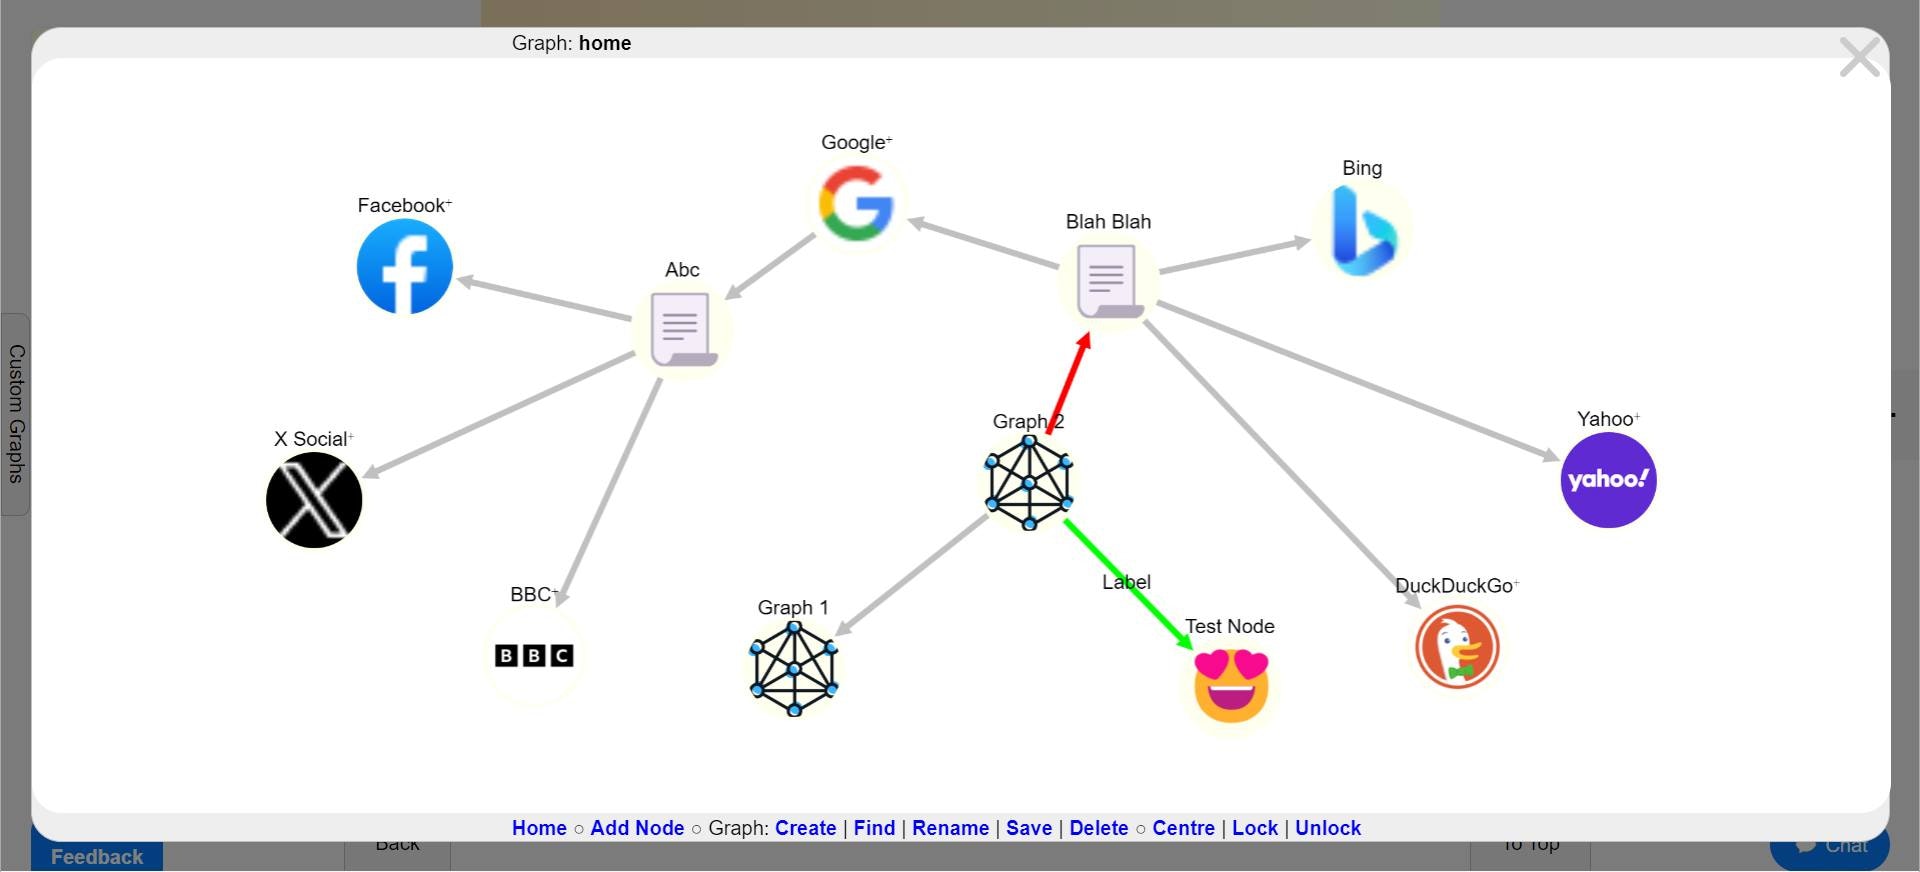1920x872 pixels.
Task: Close the graph dialog with X
Action: 1860,57
